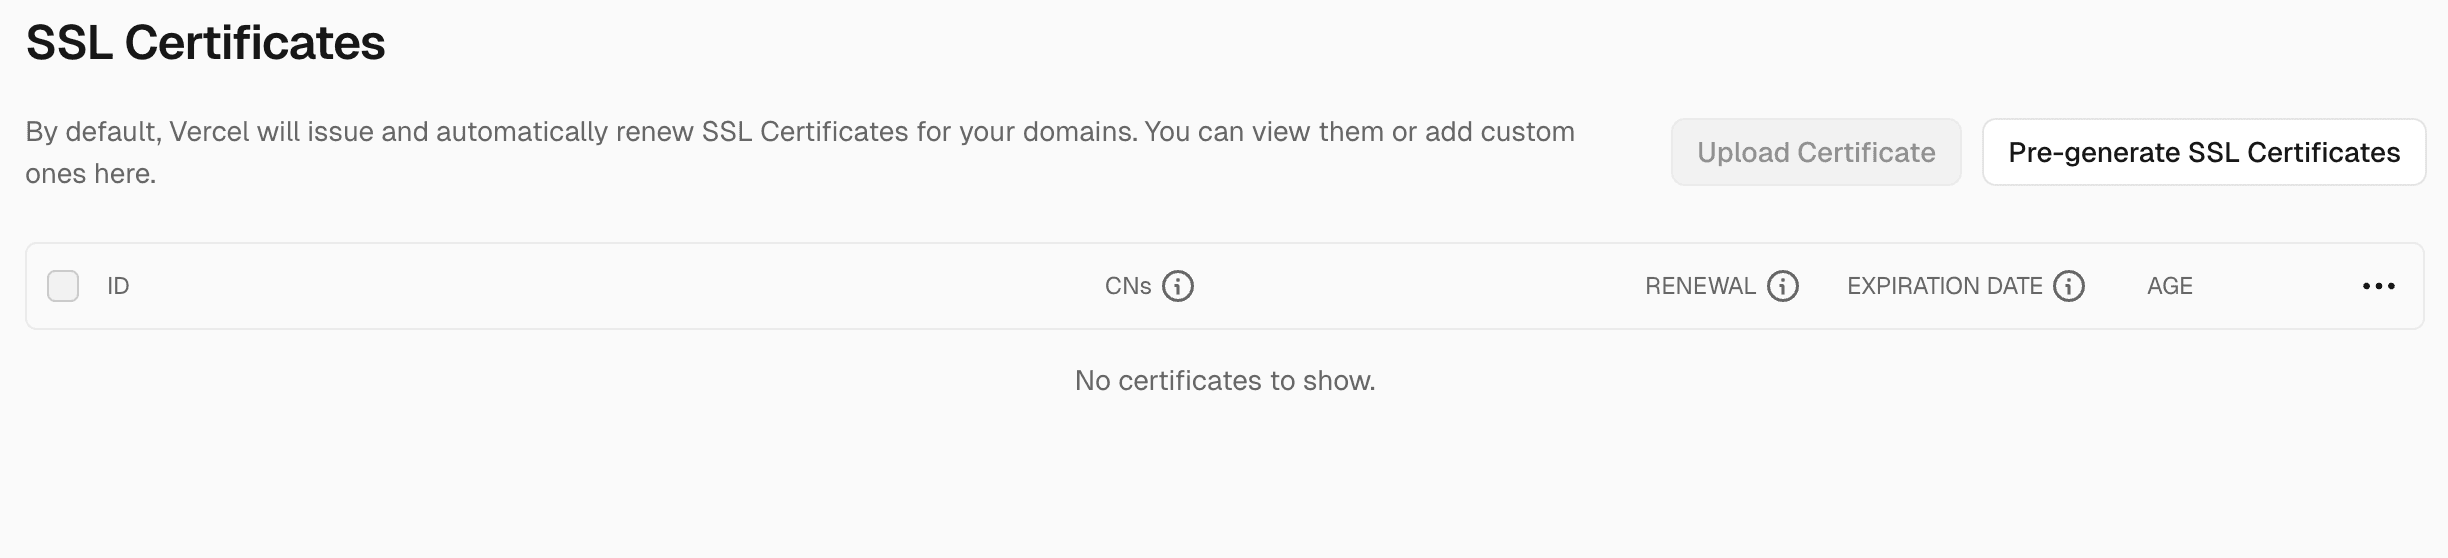
Task: Click the RENEWAL column header label
Action: pyautogui.click(x=1699, y=286)
